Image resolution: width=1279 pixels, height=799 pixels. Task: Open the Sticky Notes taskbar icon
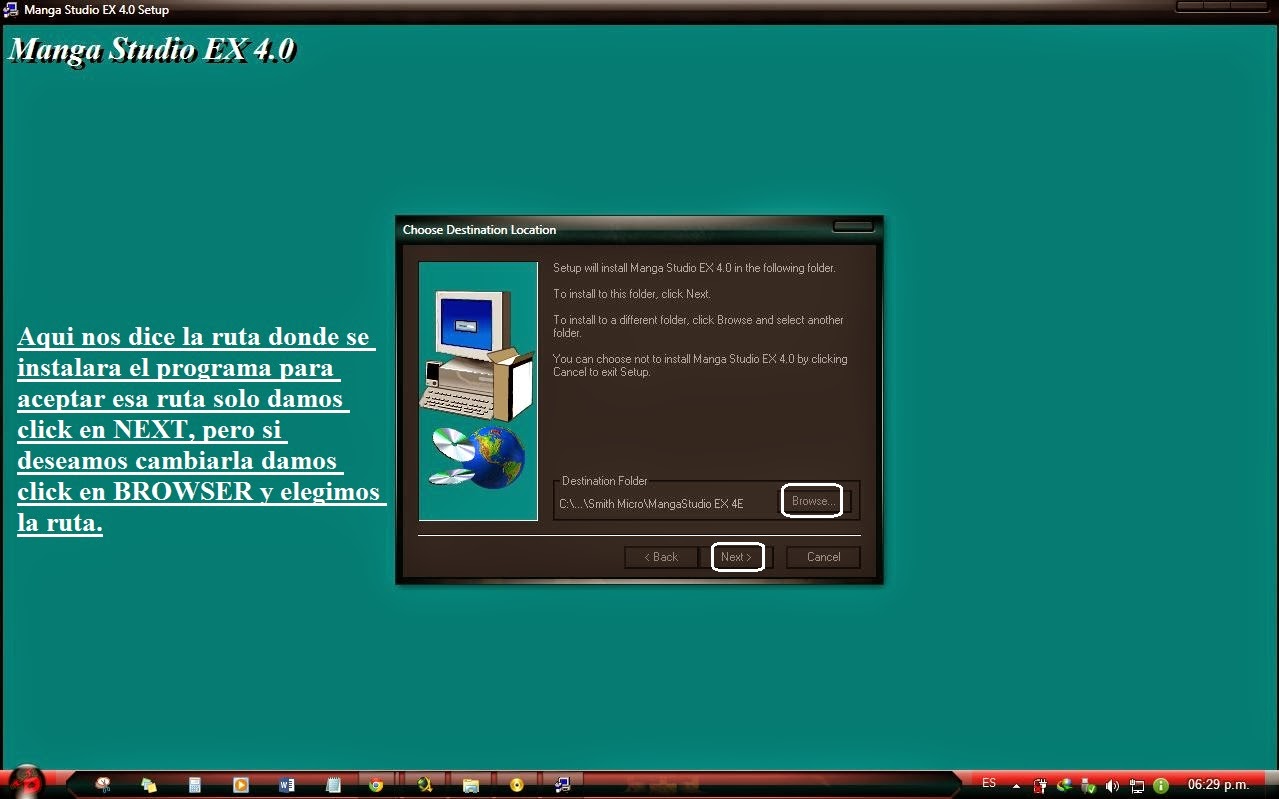coord(149,785)
